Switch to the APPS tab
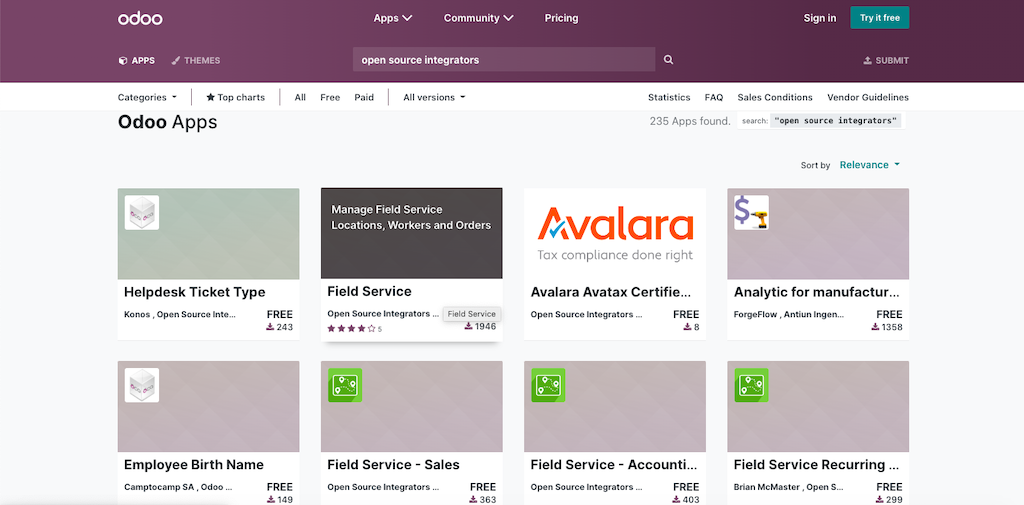This screenshot has height=505, width=1024. coord(136,60)
